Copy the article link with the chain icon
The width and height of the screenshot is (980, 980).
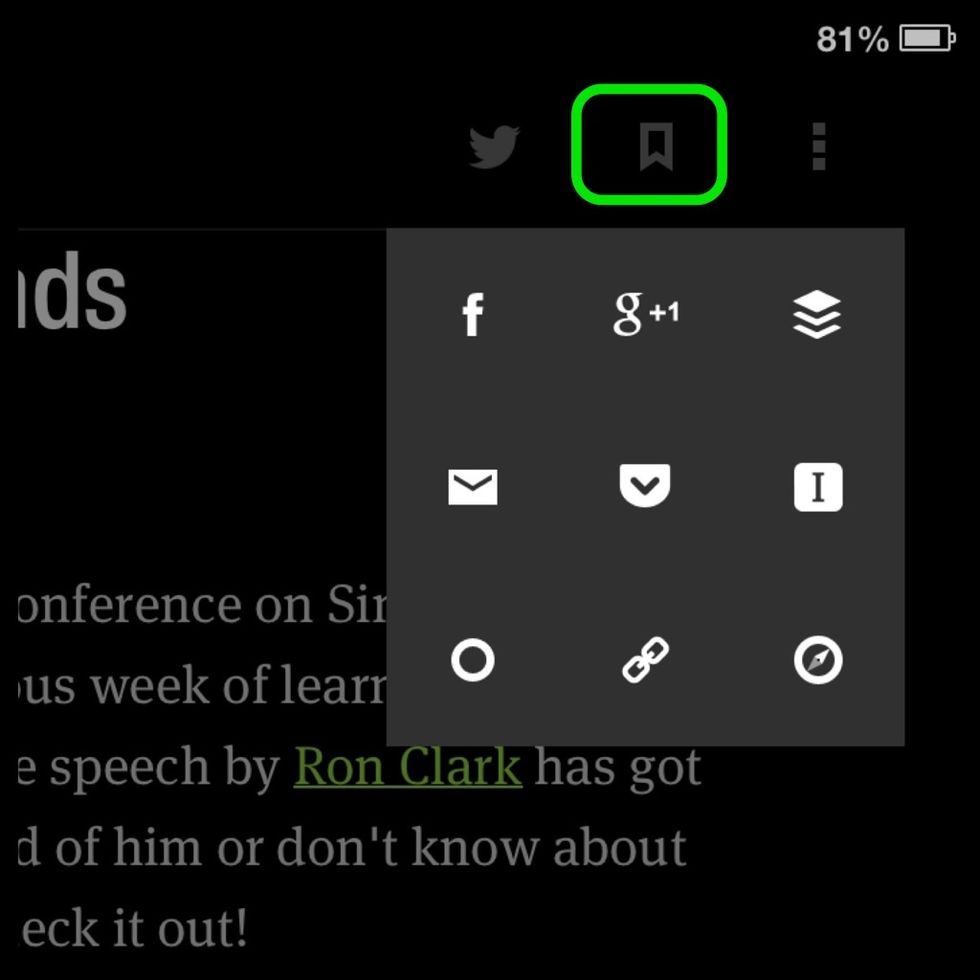pyautogui.click(x=646, y=659)
